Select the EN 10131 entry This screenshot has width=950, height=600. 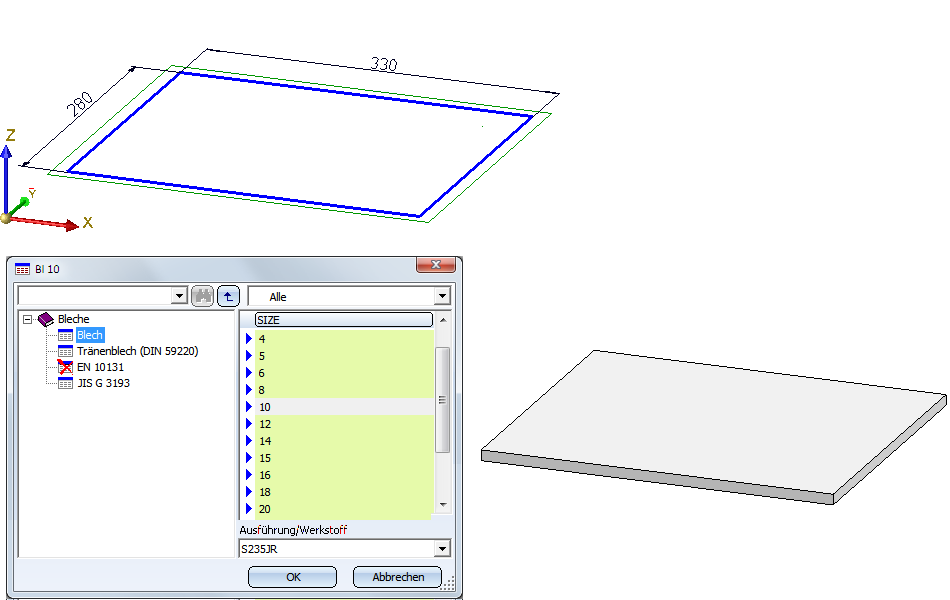click(100, 367)
